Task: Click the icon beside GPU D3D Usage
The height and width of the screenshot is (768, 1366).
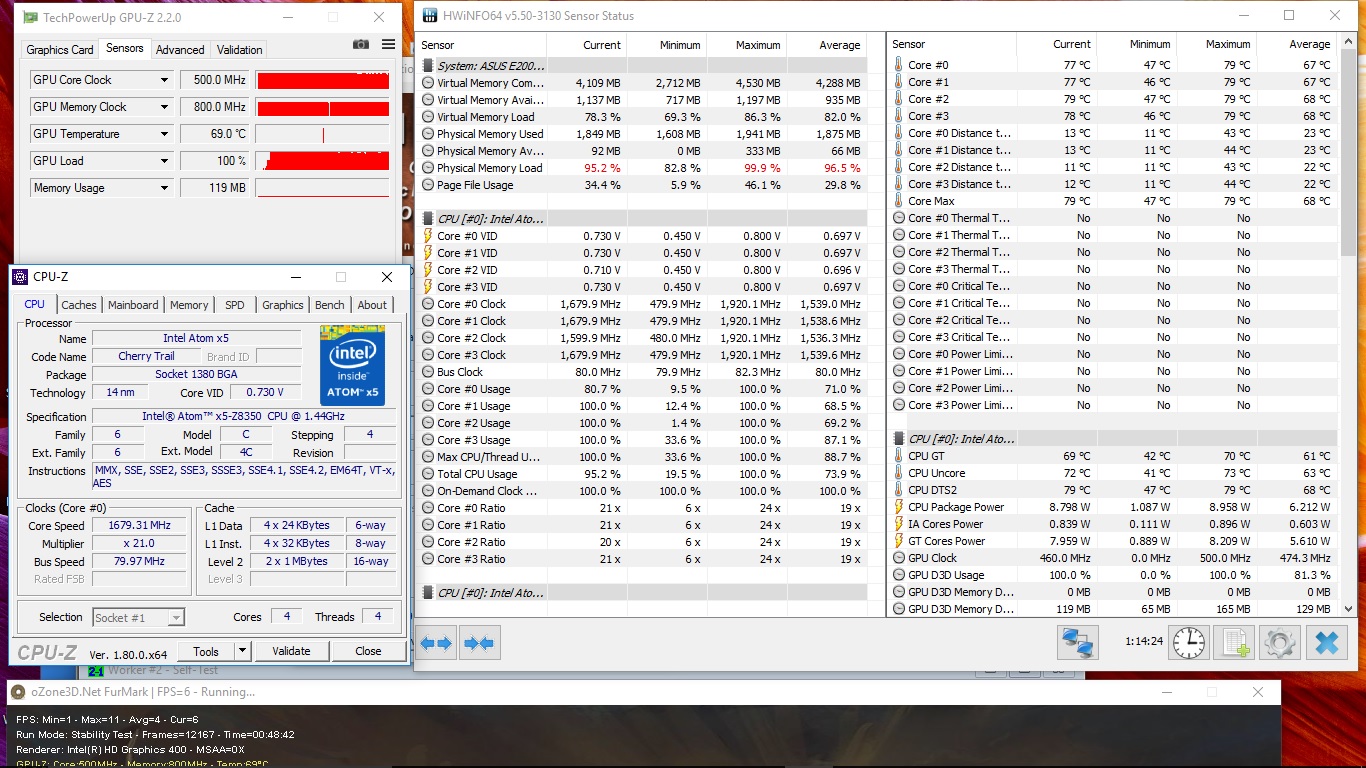Action: coord(898,575)
